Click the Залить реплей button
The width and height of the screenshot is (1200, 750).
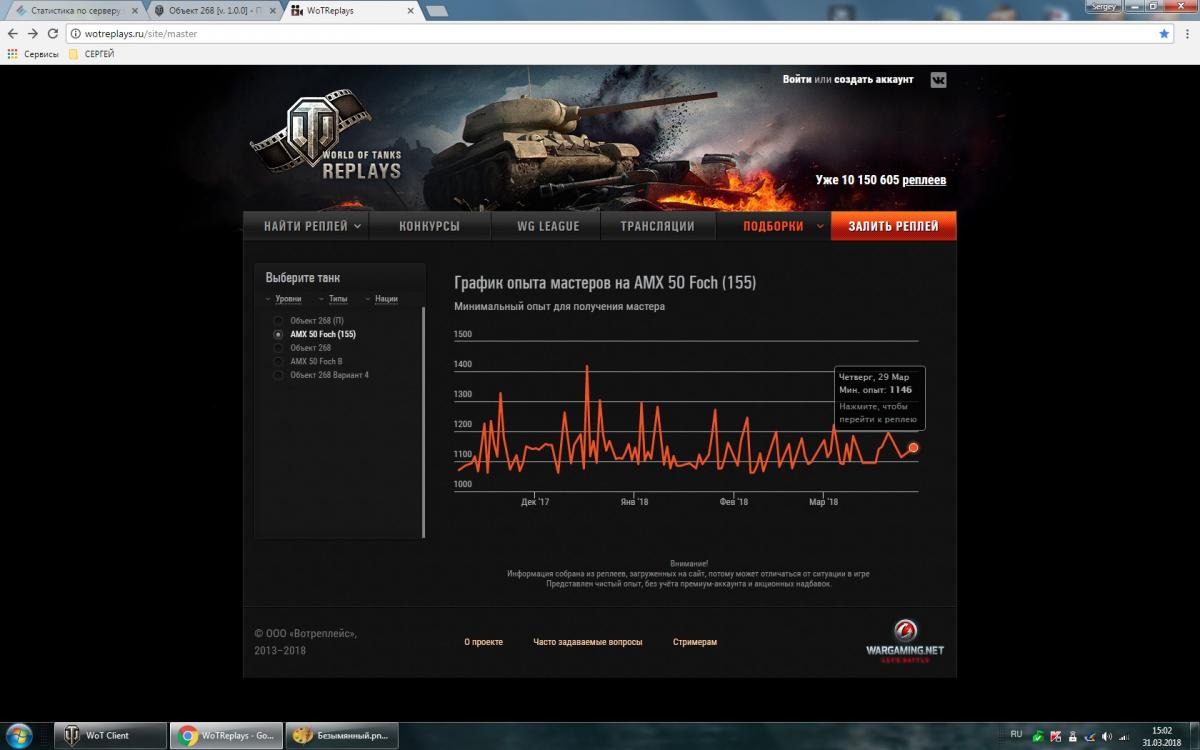[893, 226]
